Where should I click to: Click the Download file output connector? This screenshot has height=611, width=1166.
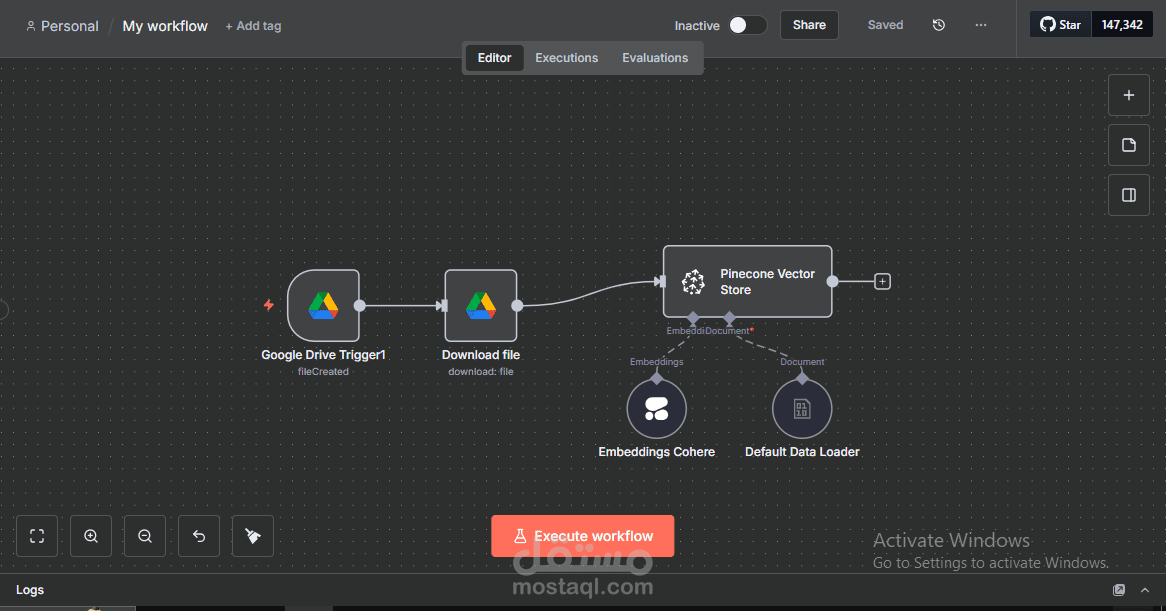click(518, 306)
